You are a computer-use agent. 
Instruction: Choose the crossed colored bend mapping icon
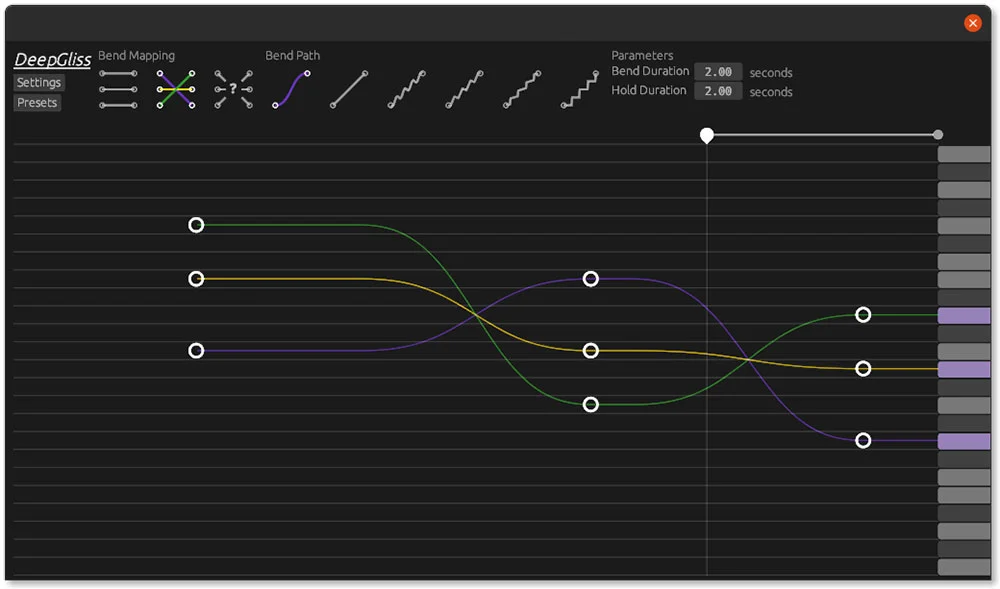[x=176, y=89]
